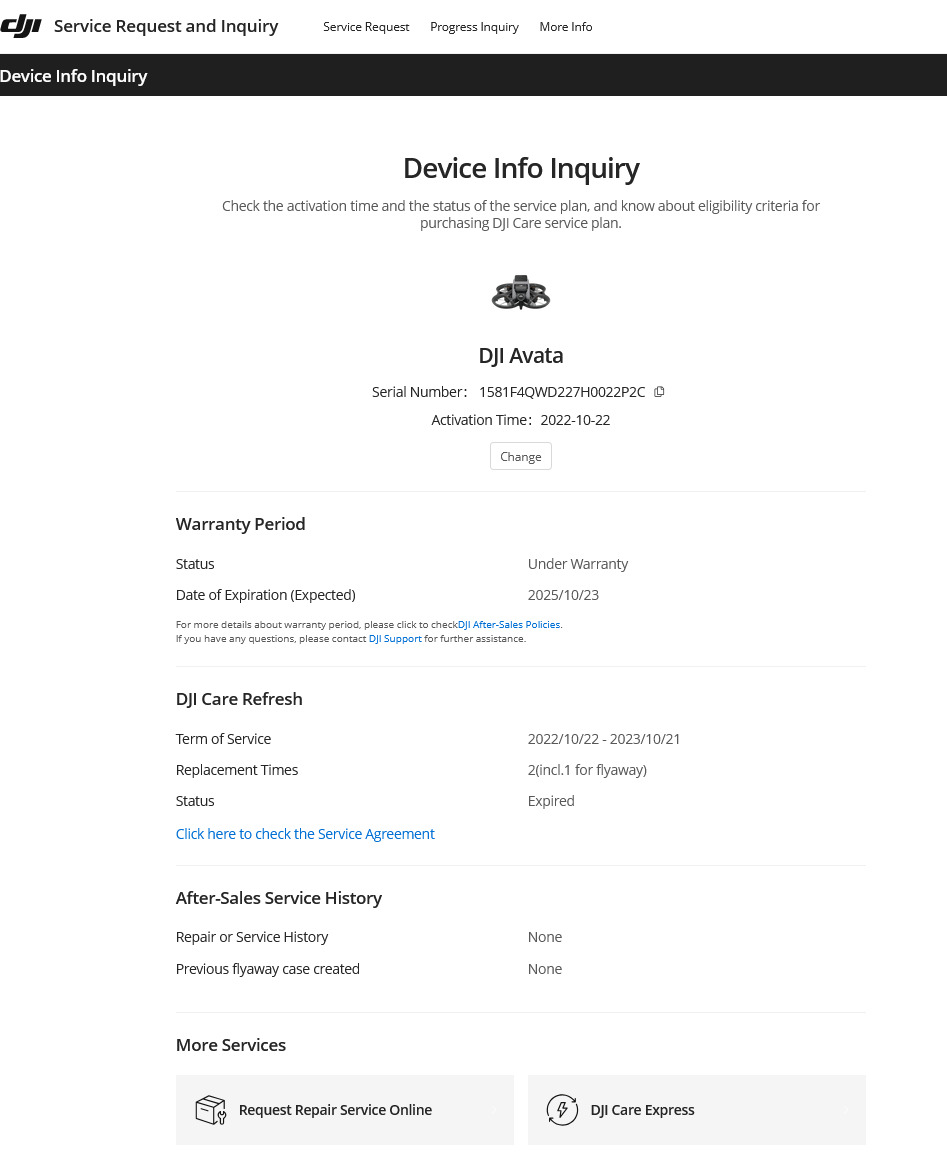
Task: Click the DJI Avata product name
Action: point(521,355)
